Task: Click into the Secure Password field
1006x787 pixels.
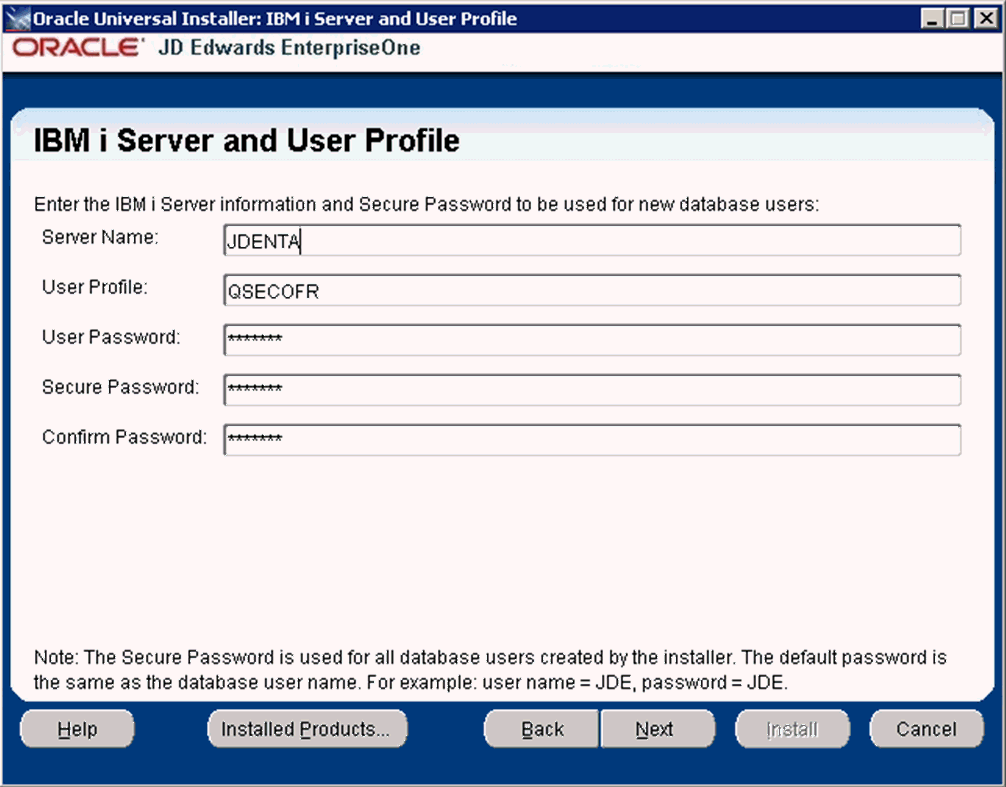Action: [592, 390]
